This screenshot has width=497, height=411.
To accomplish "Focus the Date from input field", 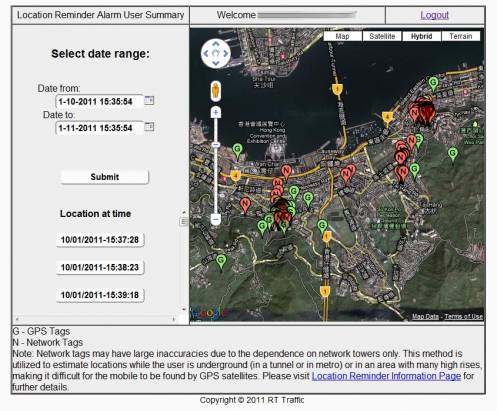I will coord(99,101).
